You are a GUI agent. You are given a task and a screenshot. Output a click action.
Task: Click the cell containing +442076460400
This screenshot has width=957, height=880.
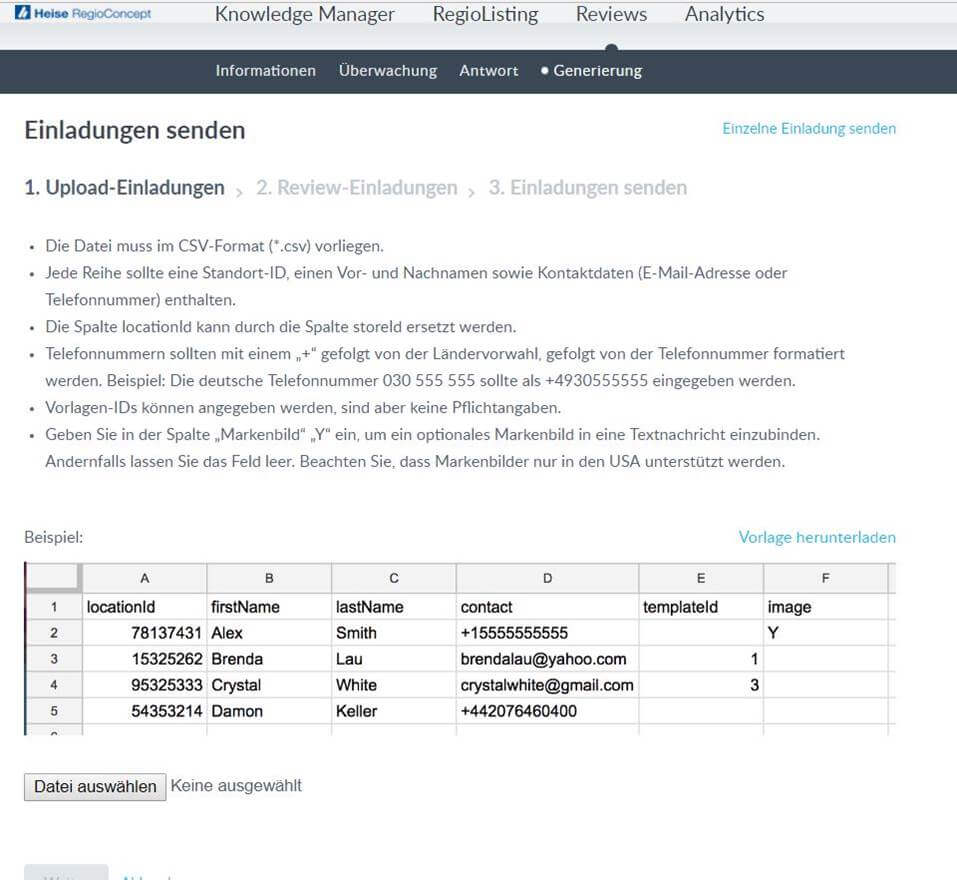point(547,712)
